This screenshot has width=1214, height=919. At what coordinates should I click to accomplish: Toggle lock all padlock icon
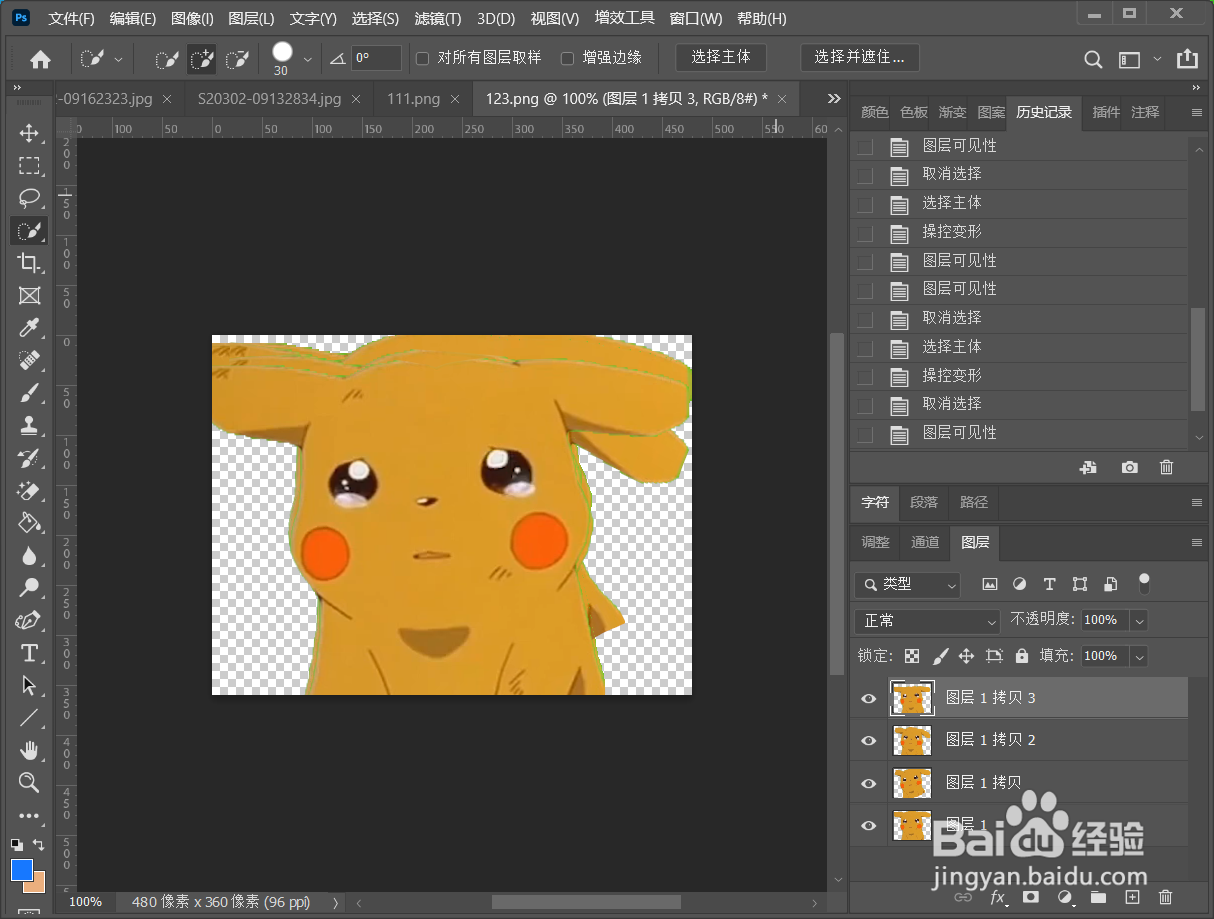pos(1021,656)
